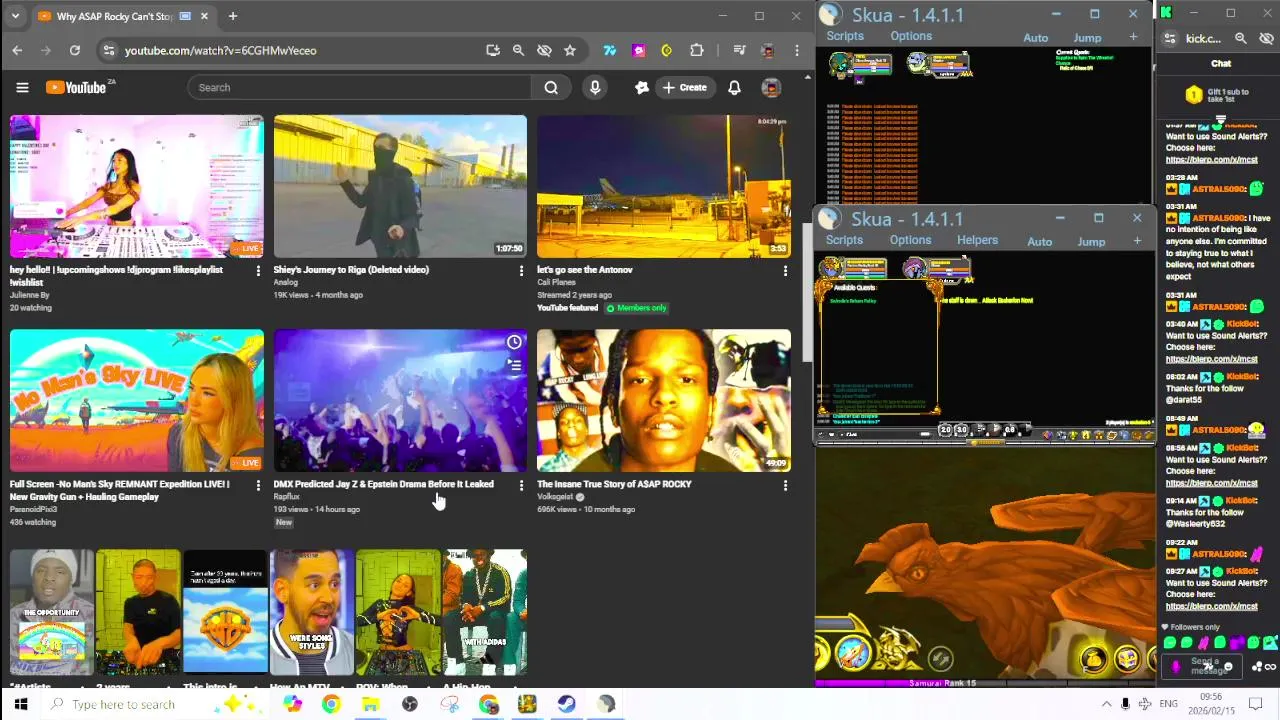Viewport: 1280px width, 720px height.
Task: Open the No Man's Sky LIVE thumbnail
Action: coord(137,400)
